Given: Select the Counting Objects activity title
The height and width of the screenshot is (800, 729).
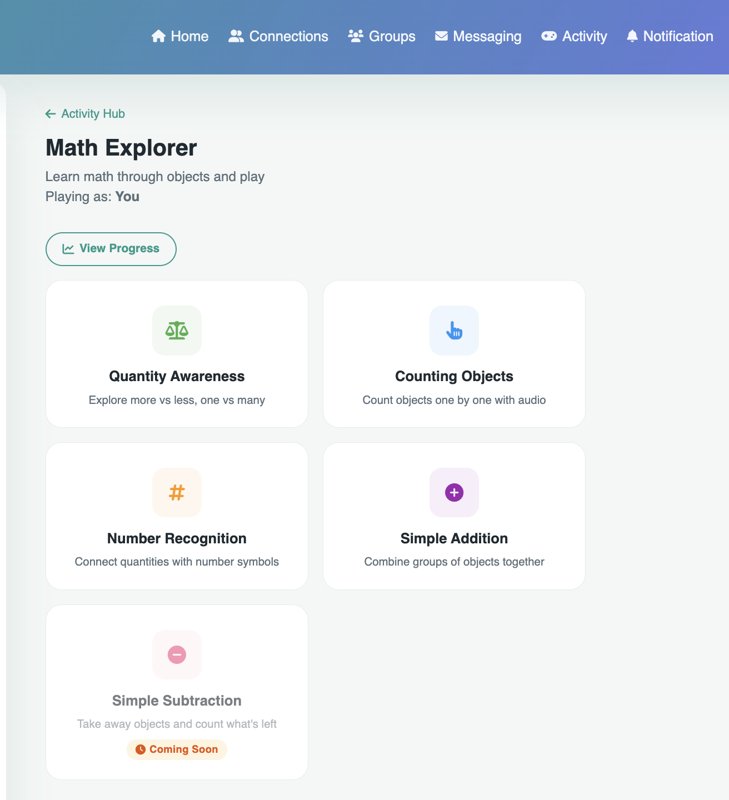Looking at the screenshot, I should click(454, 376).
